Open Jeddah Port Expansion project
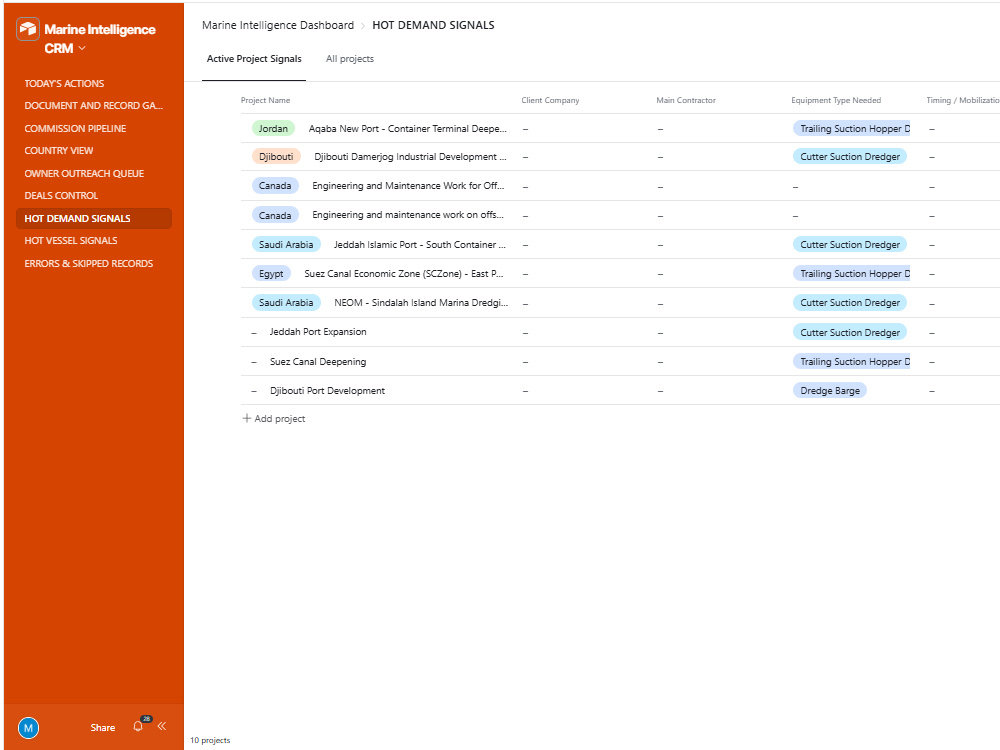 tap(318, 332)
